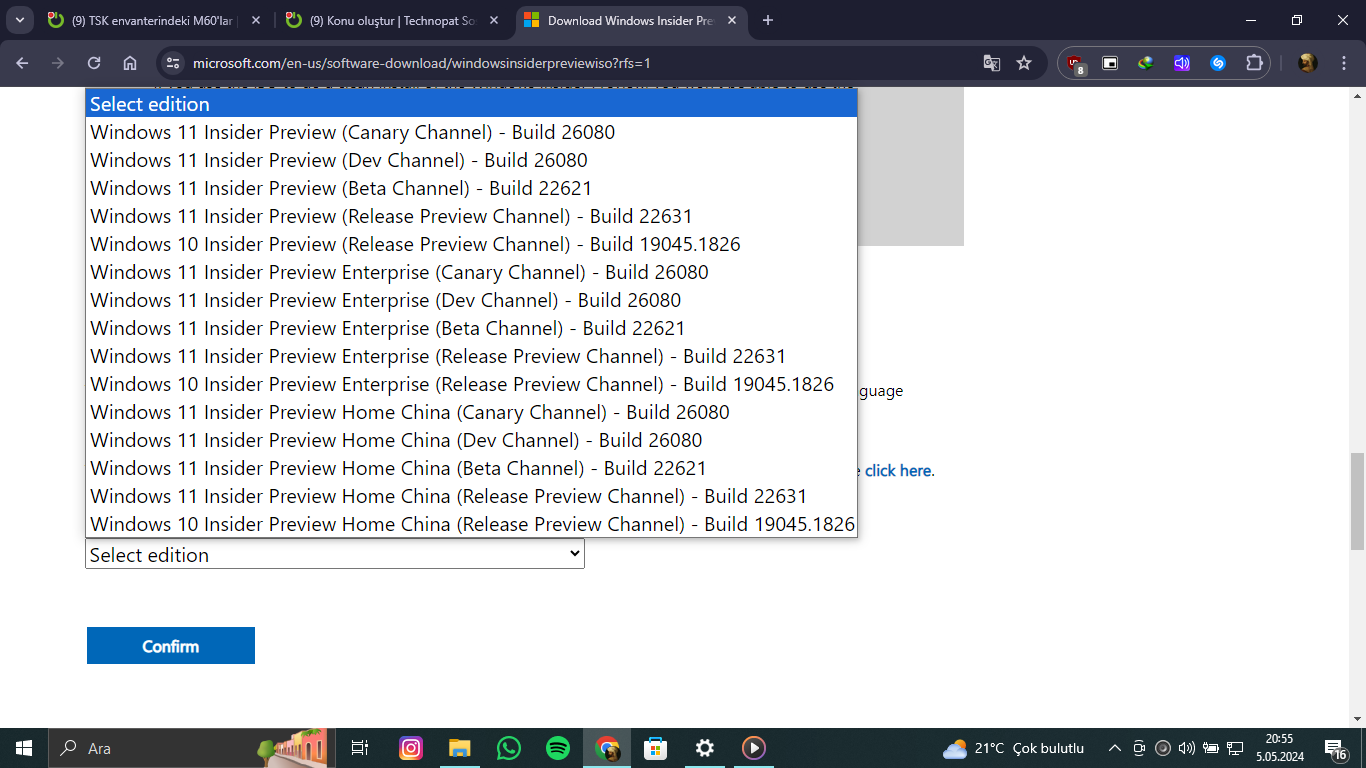Click the taskbar Ara search box

[x=190, y=748]
